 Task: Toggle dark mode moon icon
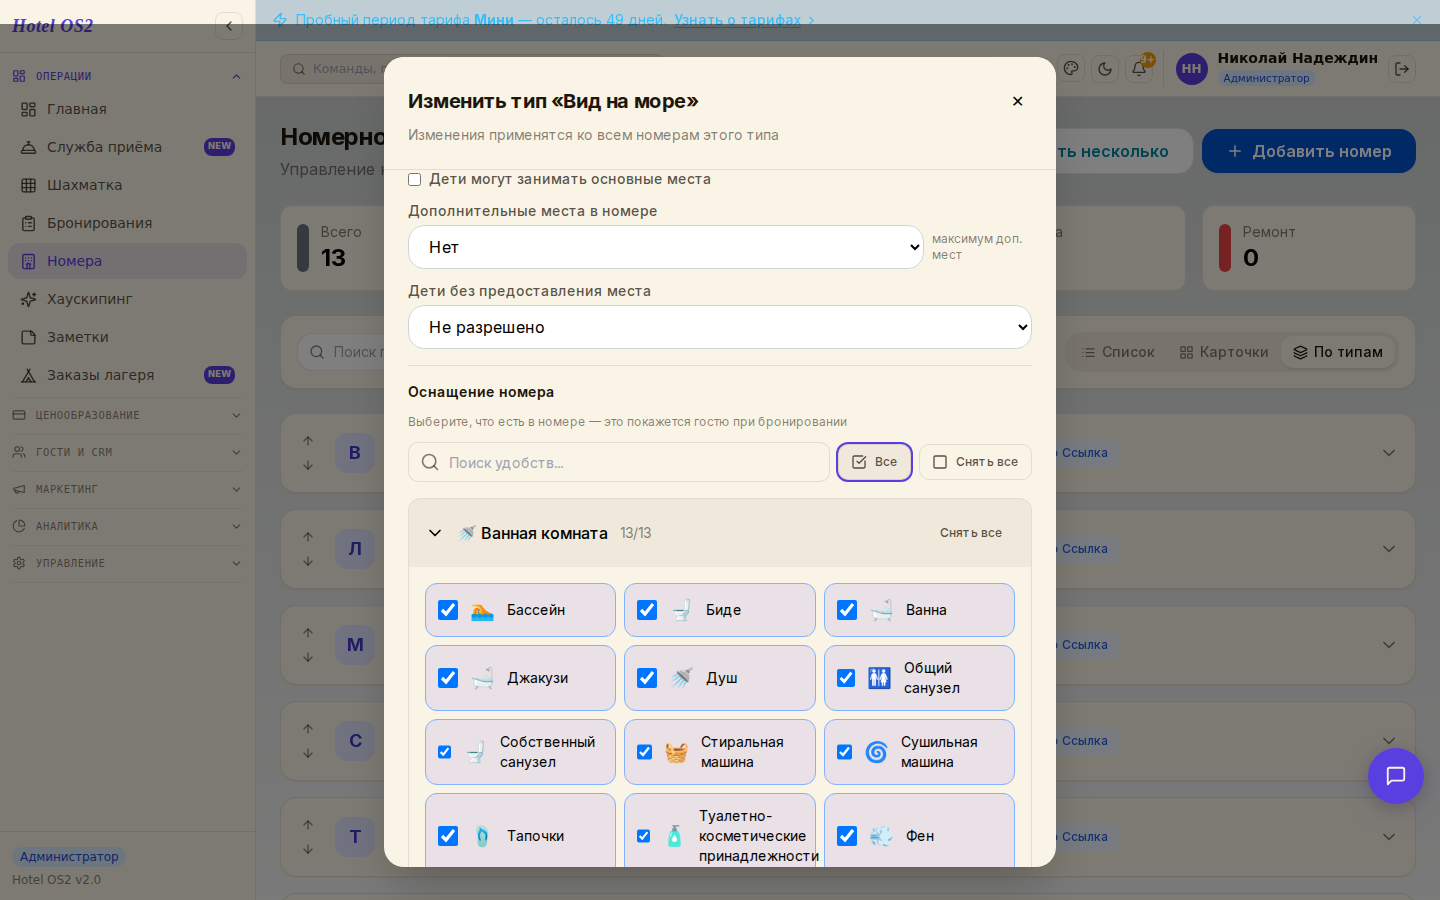tap(1104, 69)
